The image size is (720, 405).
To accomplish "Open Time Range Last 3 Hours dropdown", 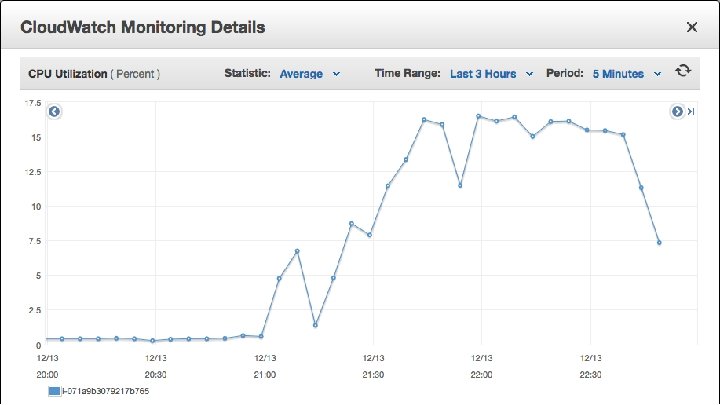I will point(491,74).
